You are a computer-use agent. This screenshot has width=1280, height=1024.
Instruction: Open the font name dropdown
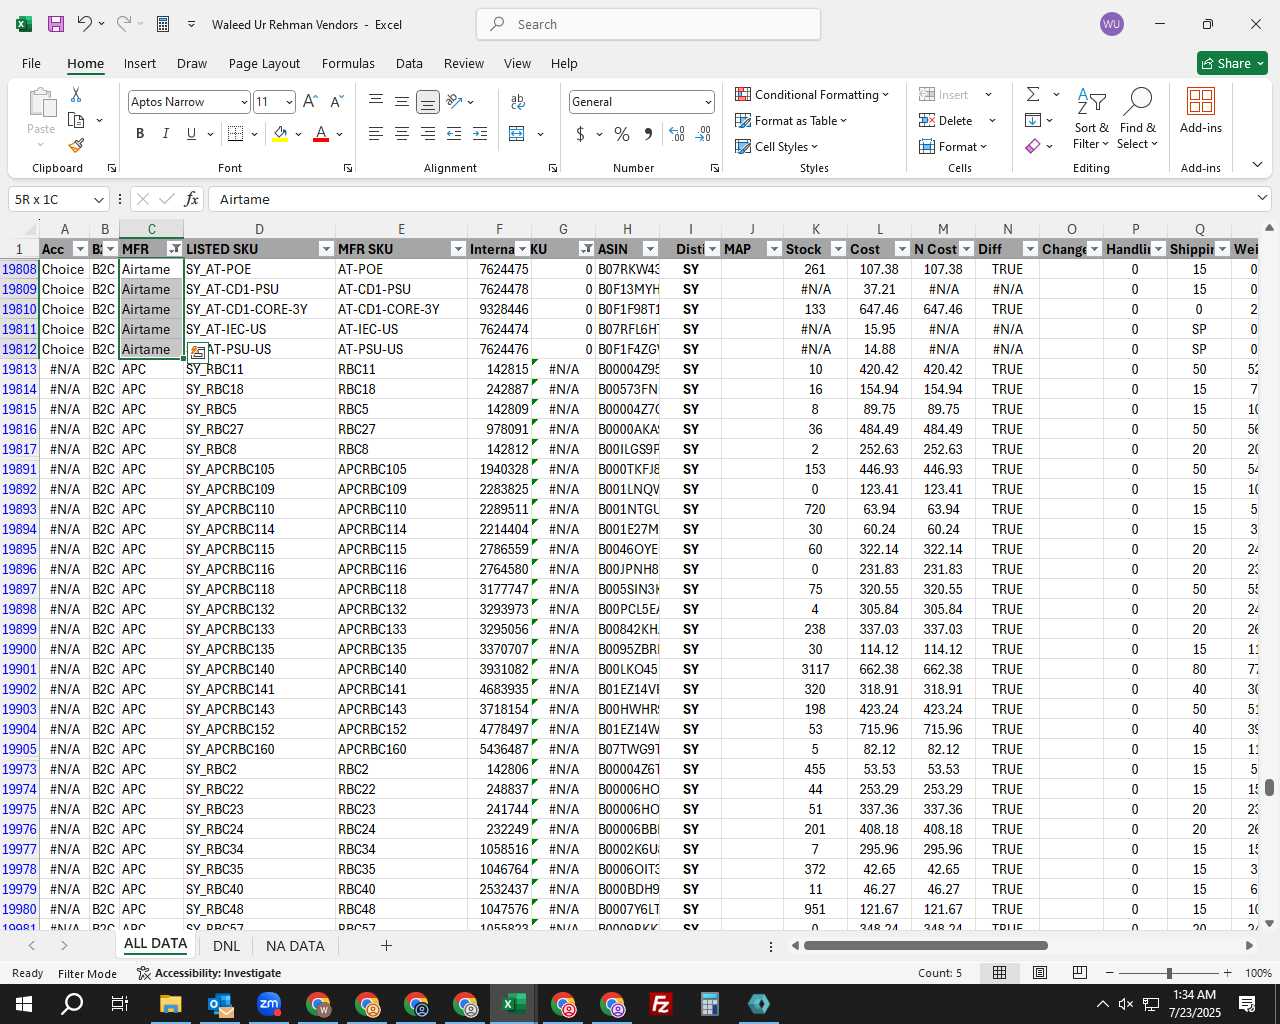(x=243, y=102)
